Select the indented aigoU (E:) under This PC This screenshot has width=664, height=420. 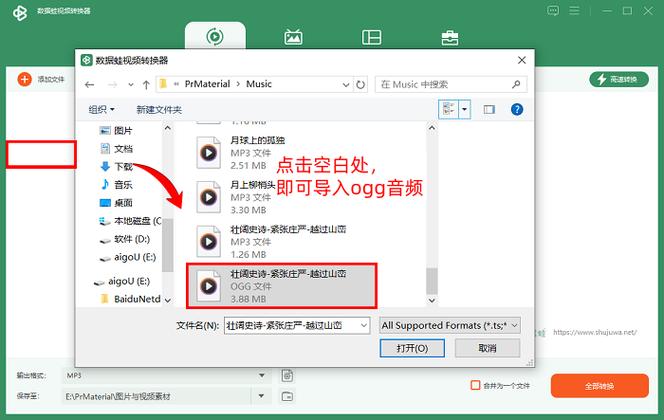click(x=127, y=257)
